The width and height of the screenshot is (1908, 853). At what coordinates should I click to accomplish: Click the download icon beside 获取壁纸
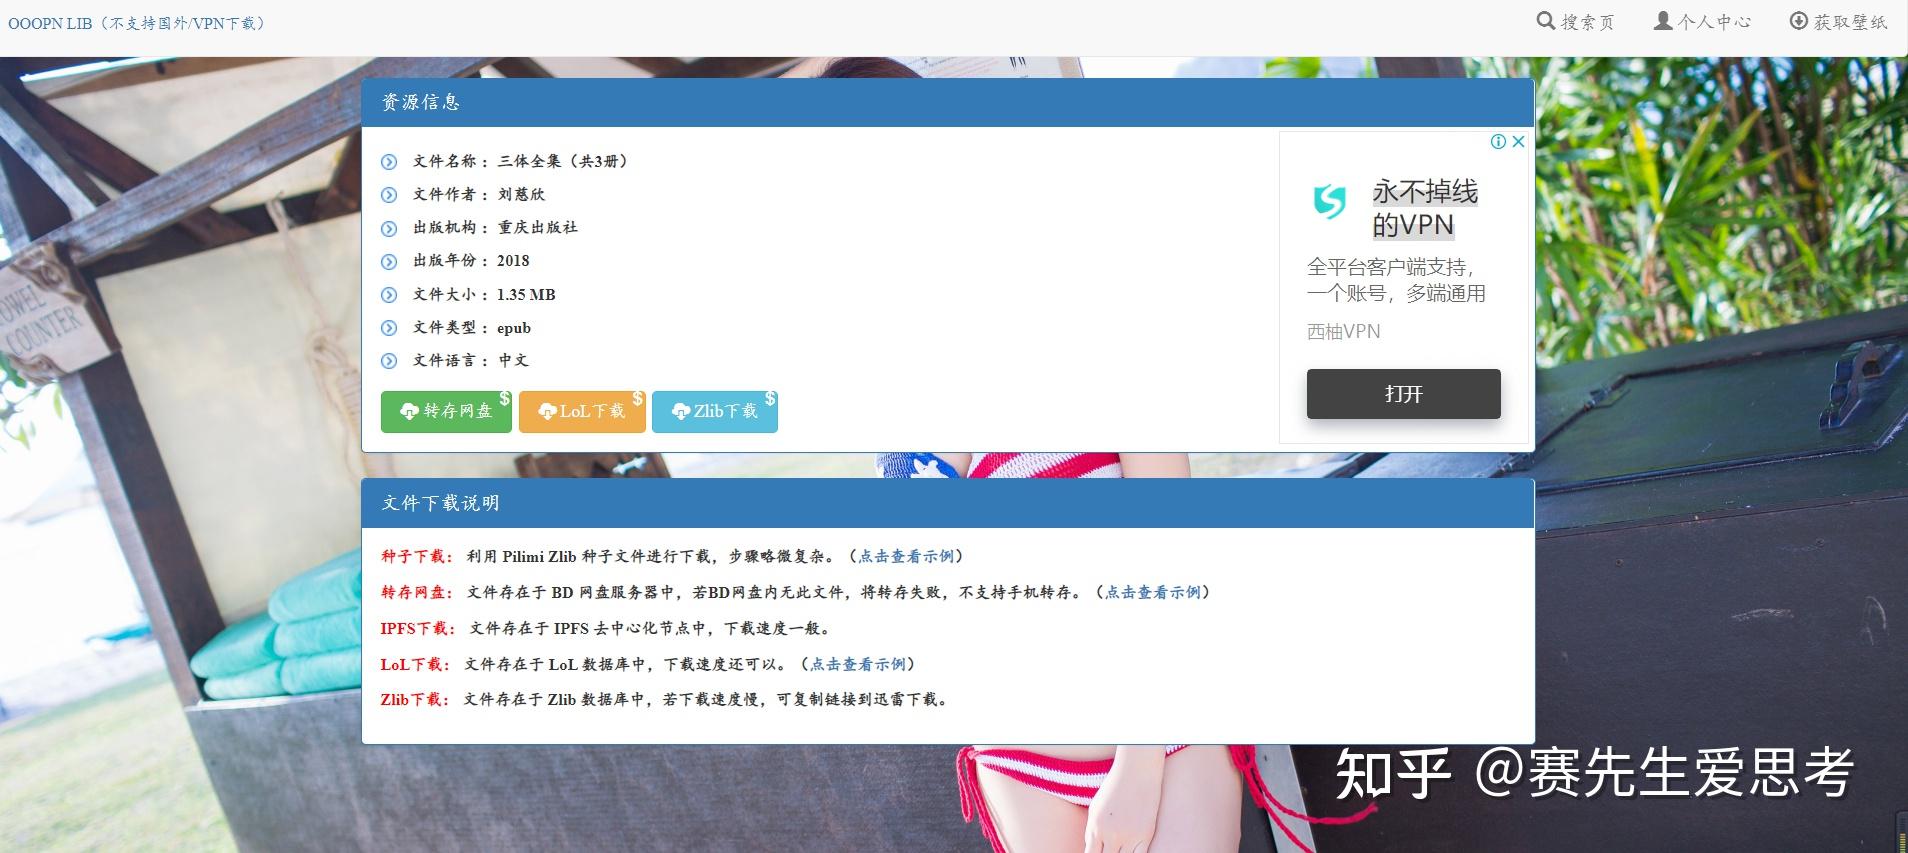(x=1798, y=21)
